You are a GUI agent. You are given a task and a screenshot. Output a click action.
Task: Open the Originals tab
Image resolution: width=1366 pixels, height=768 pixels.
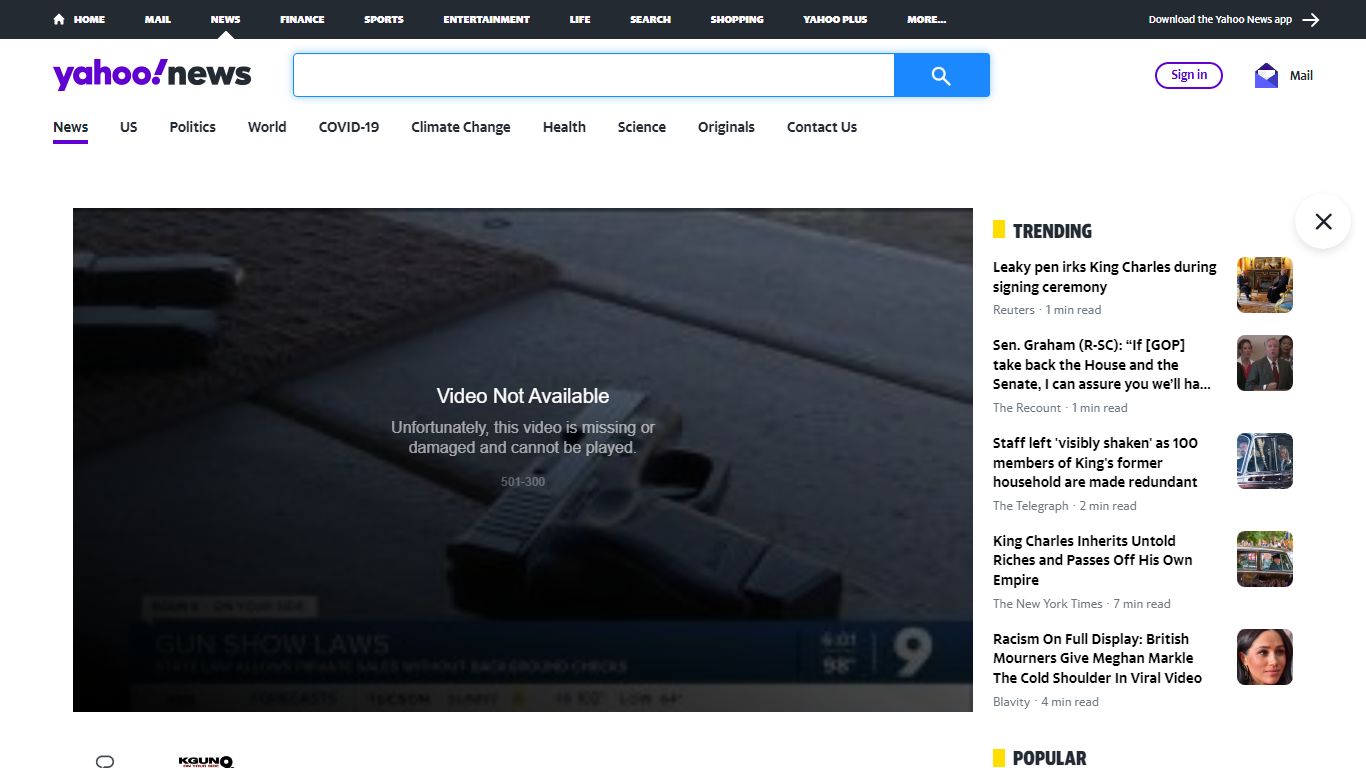tap(726, 127)
